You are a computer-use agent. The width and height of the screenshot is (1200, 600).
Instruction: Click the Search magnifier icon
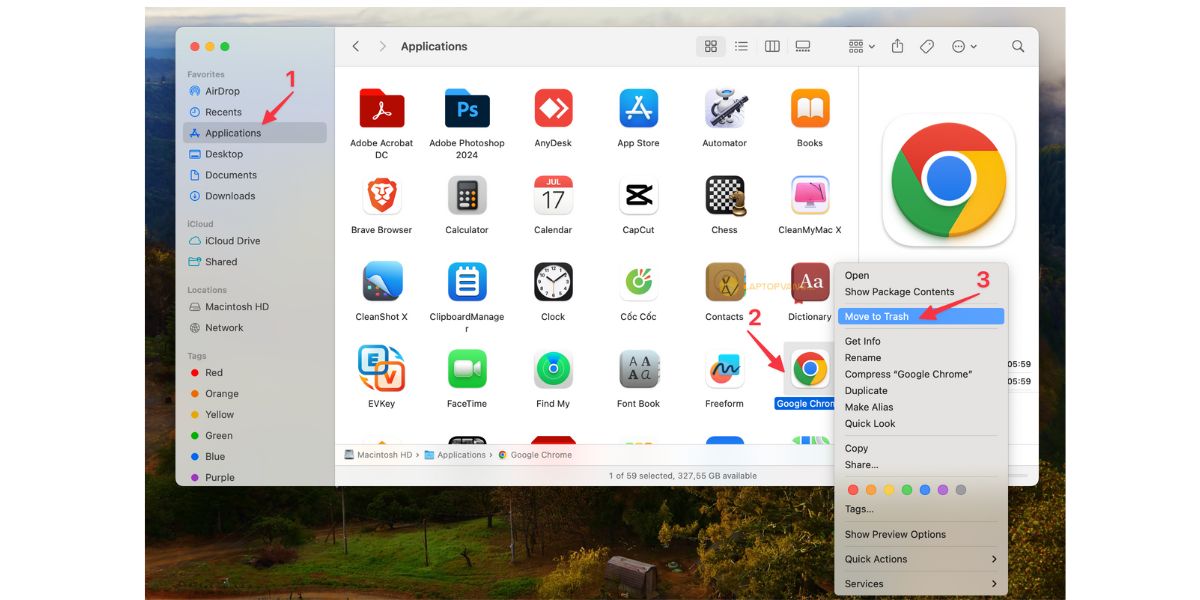1018,46
